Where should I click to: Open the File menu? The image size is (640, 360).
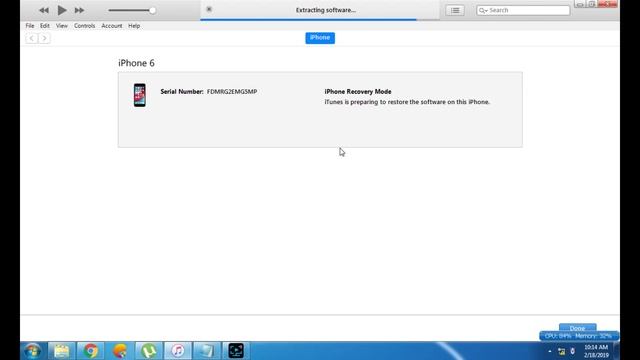(x=30, y=26)
